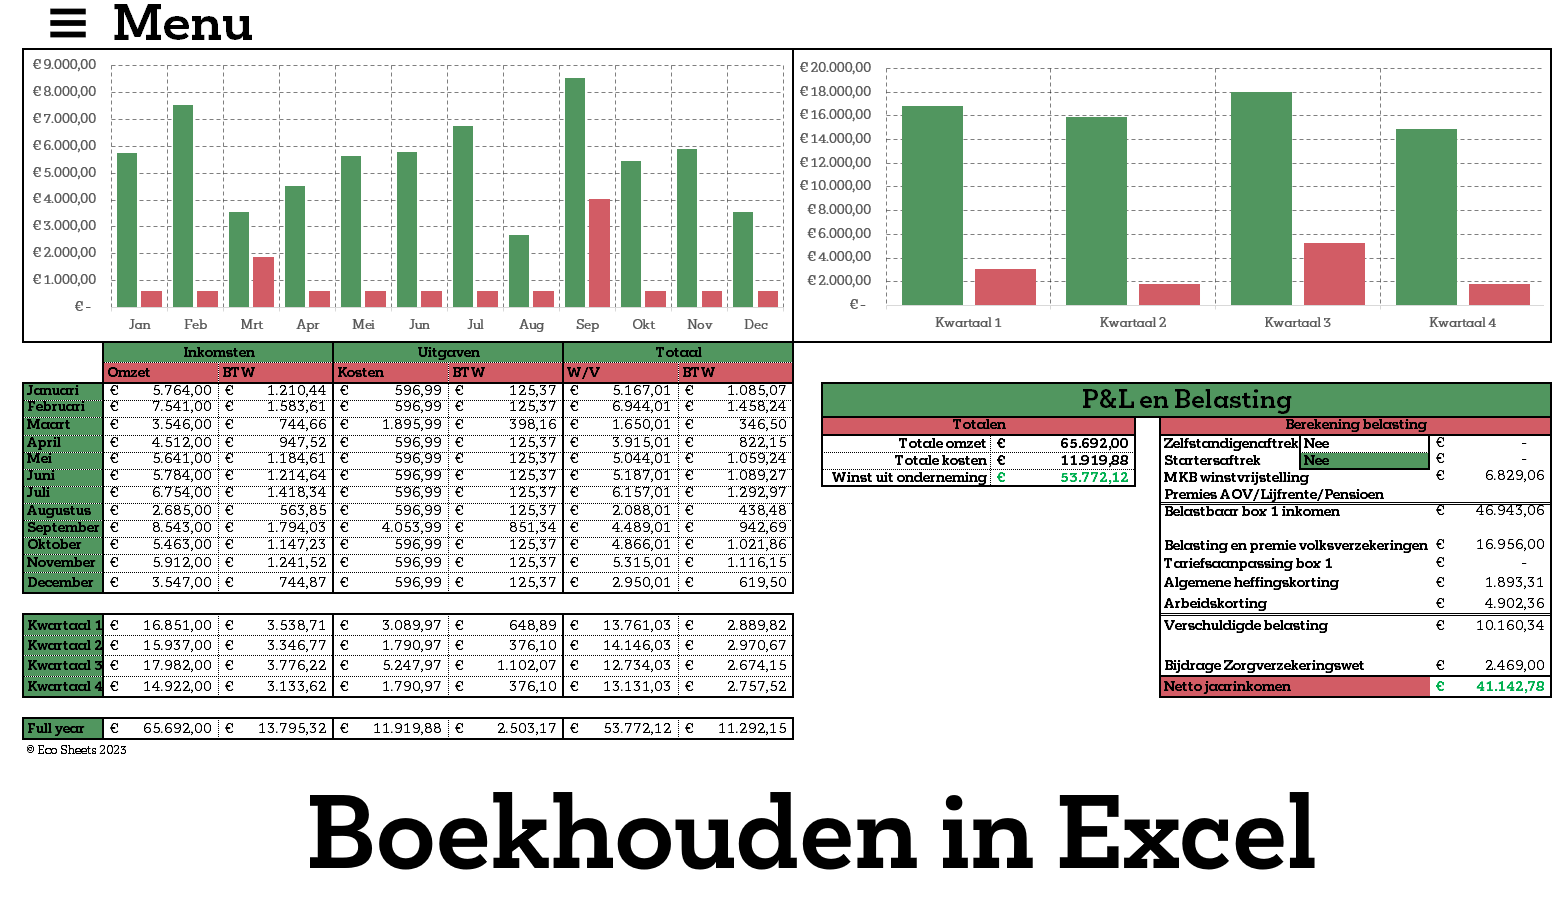Select the Verschuldigde belasting amount
Image resolution: width=1562 pixels, height=913 pixels.
tap(1490, 626)
